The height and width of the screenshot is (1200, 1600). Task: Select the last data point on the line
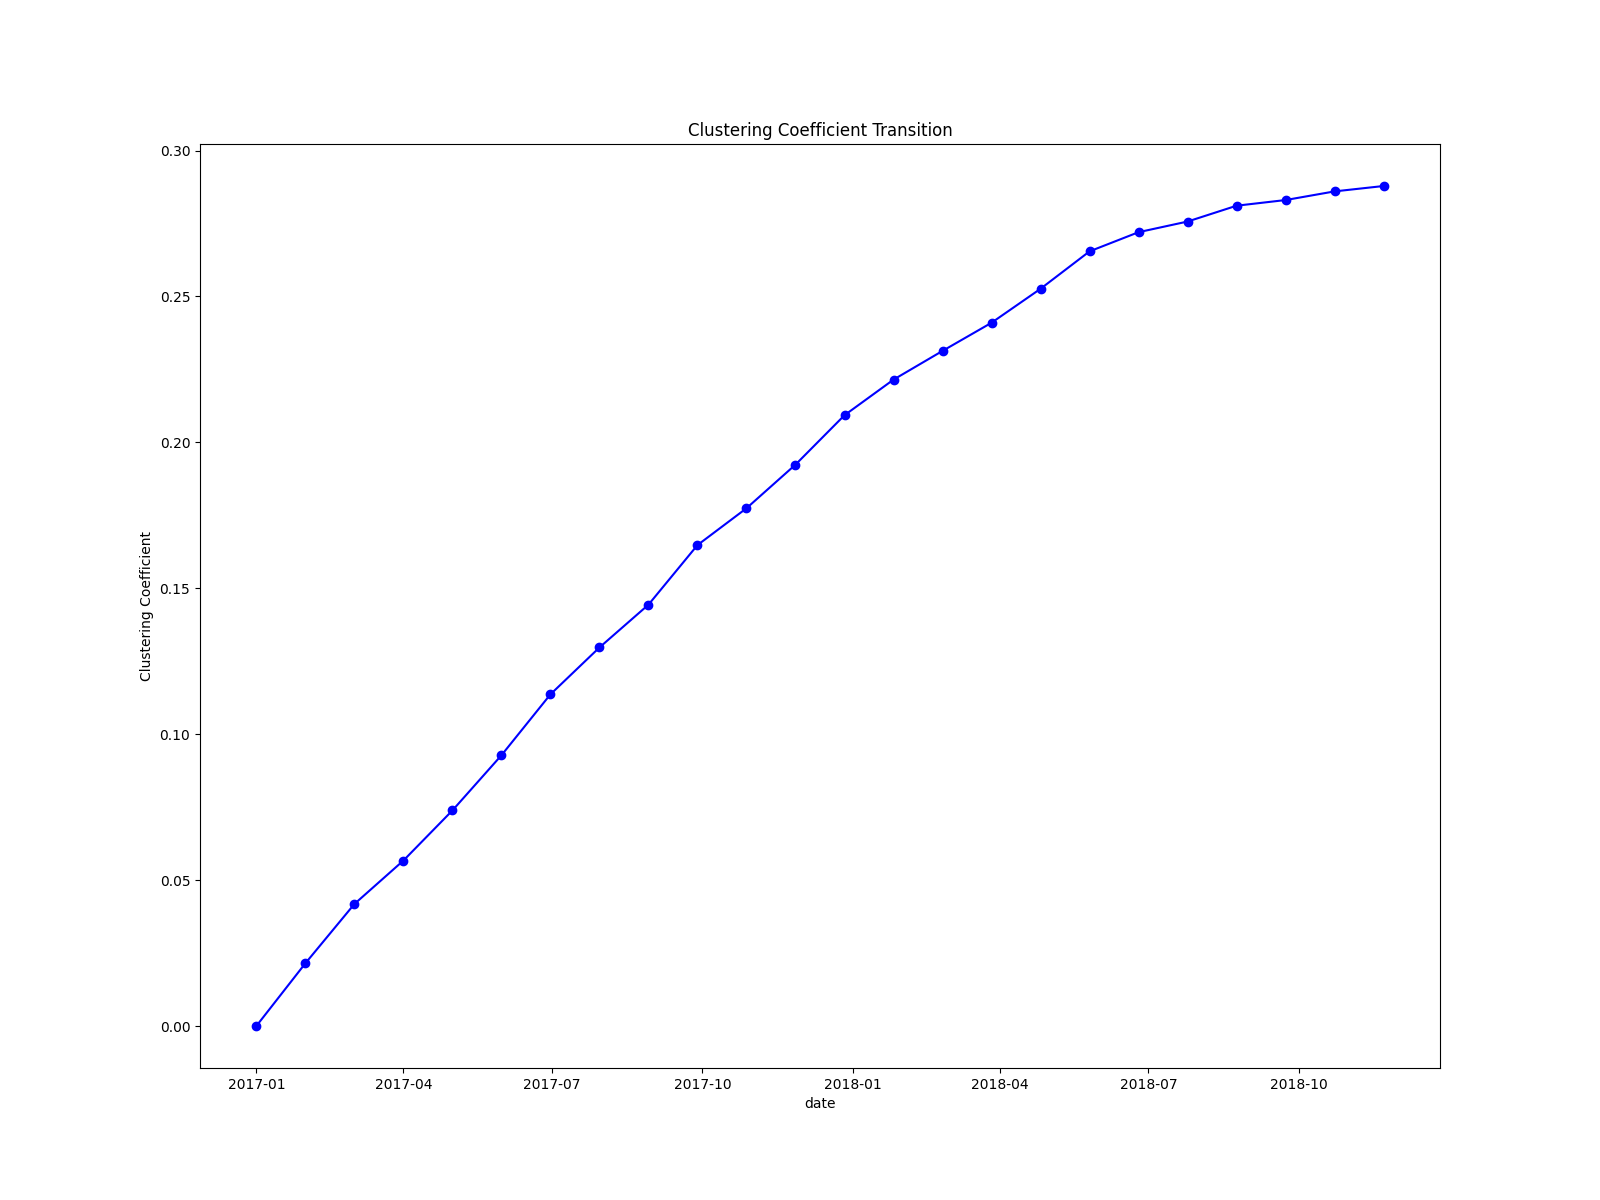[x=1384, y=186]
